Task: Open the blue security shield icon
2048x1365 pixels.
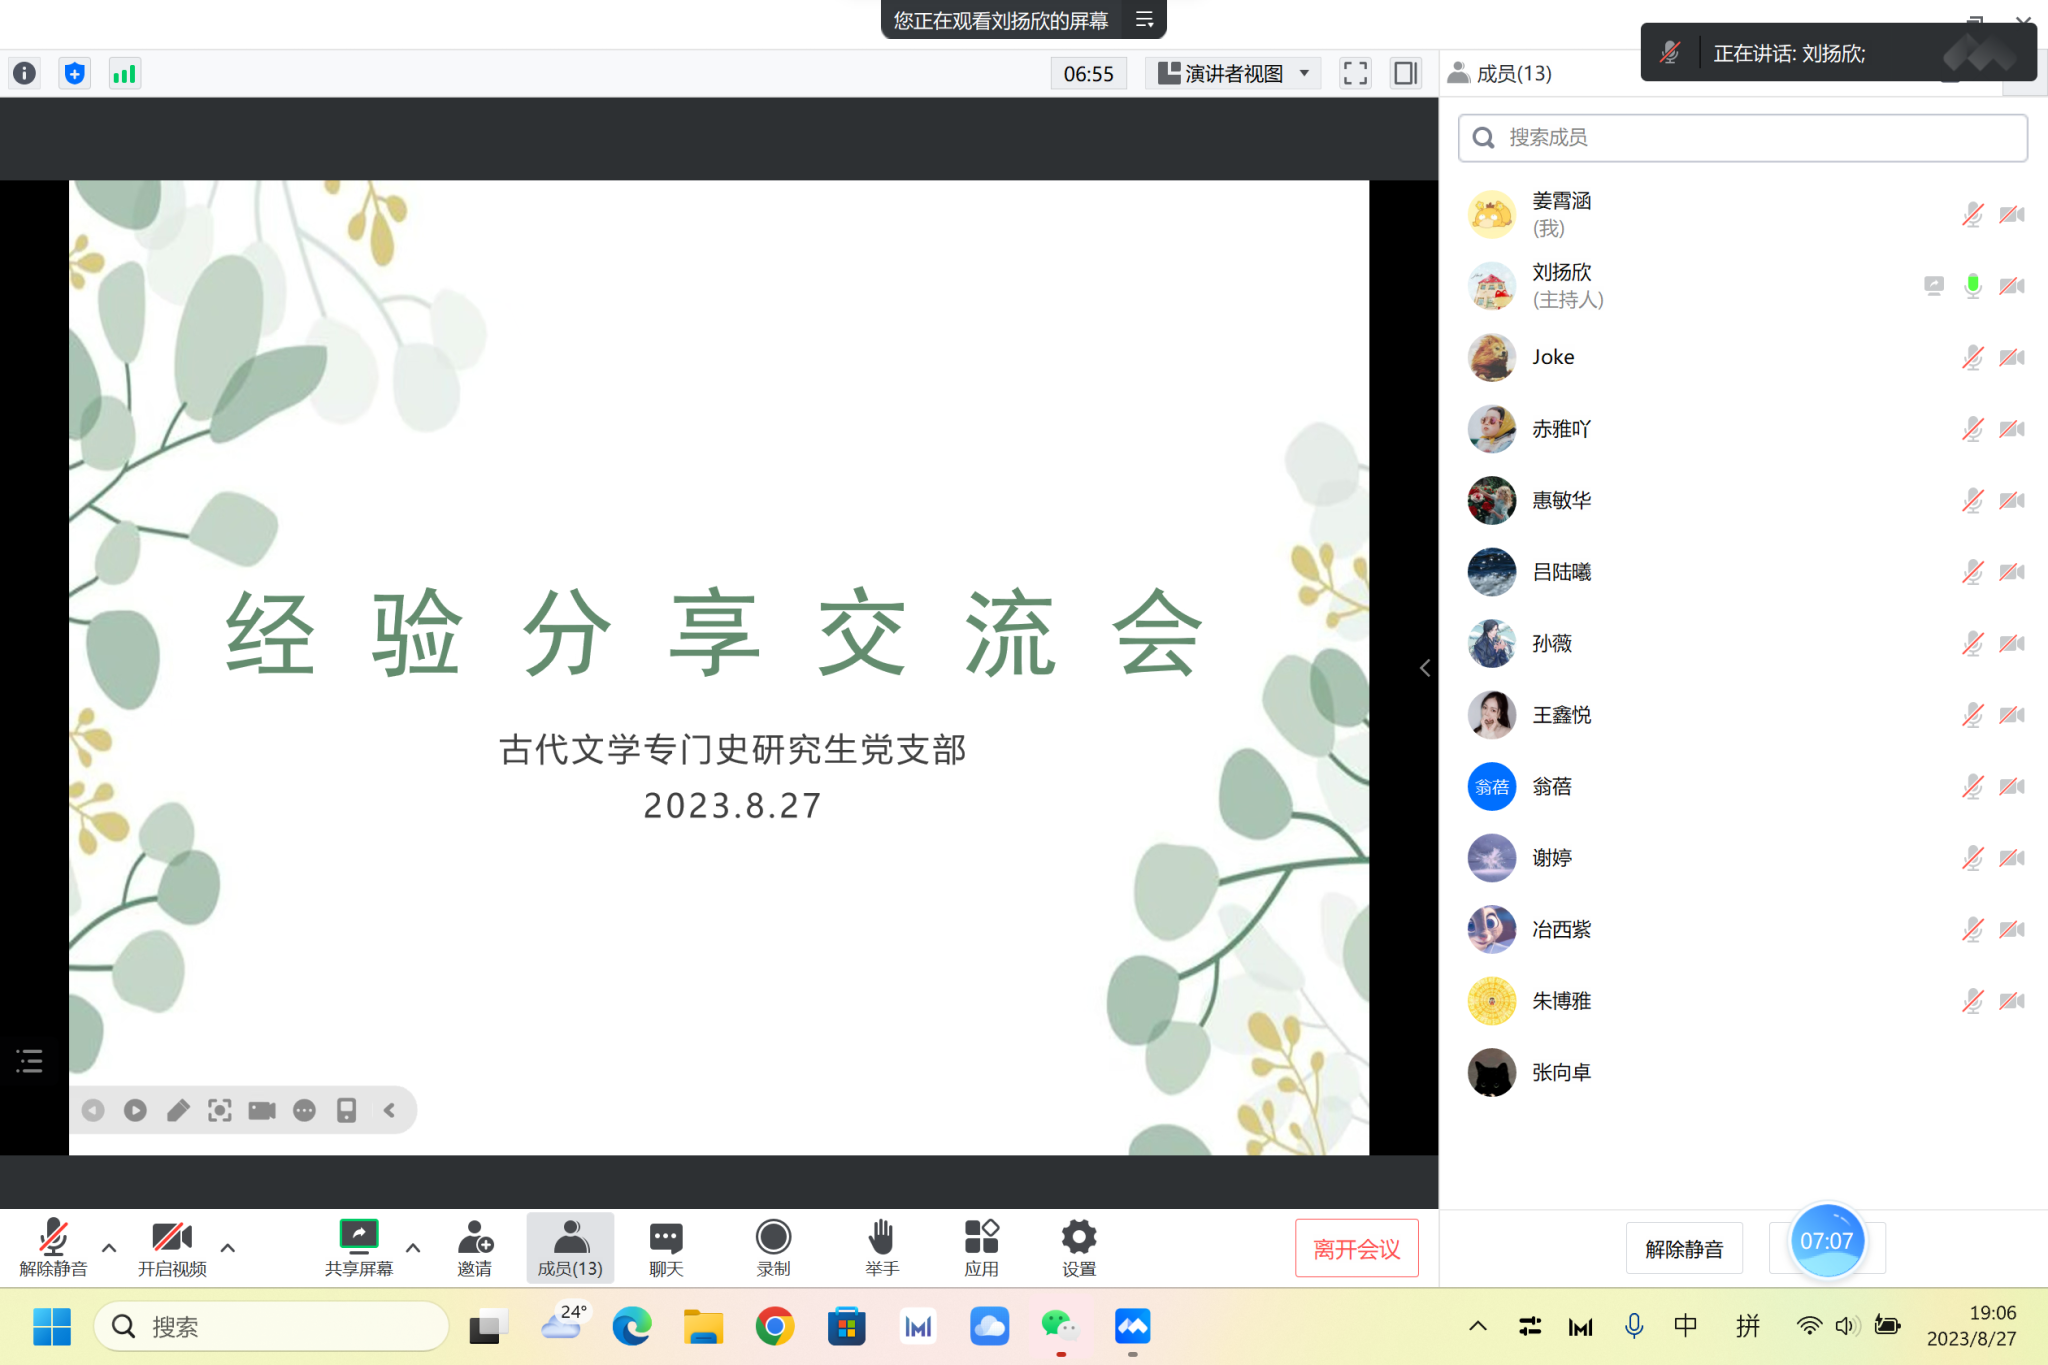Action: point(74,73)
